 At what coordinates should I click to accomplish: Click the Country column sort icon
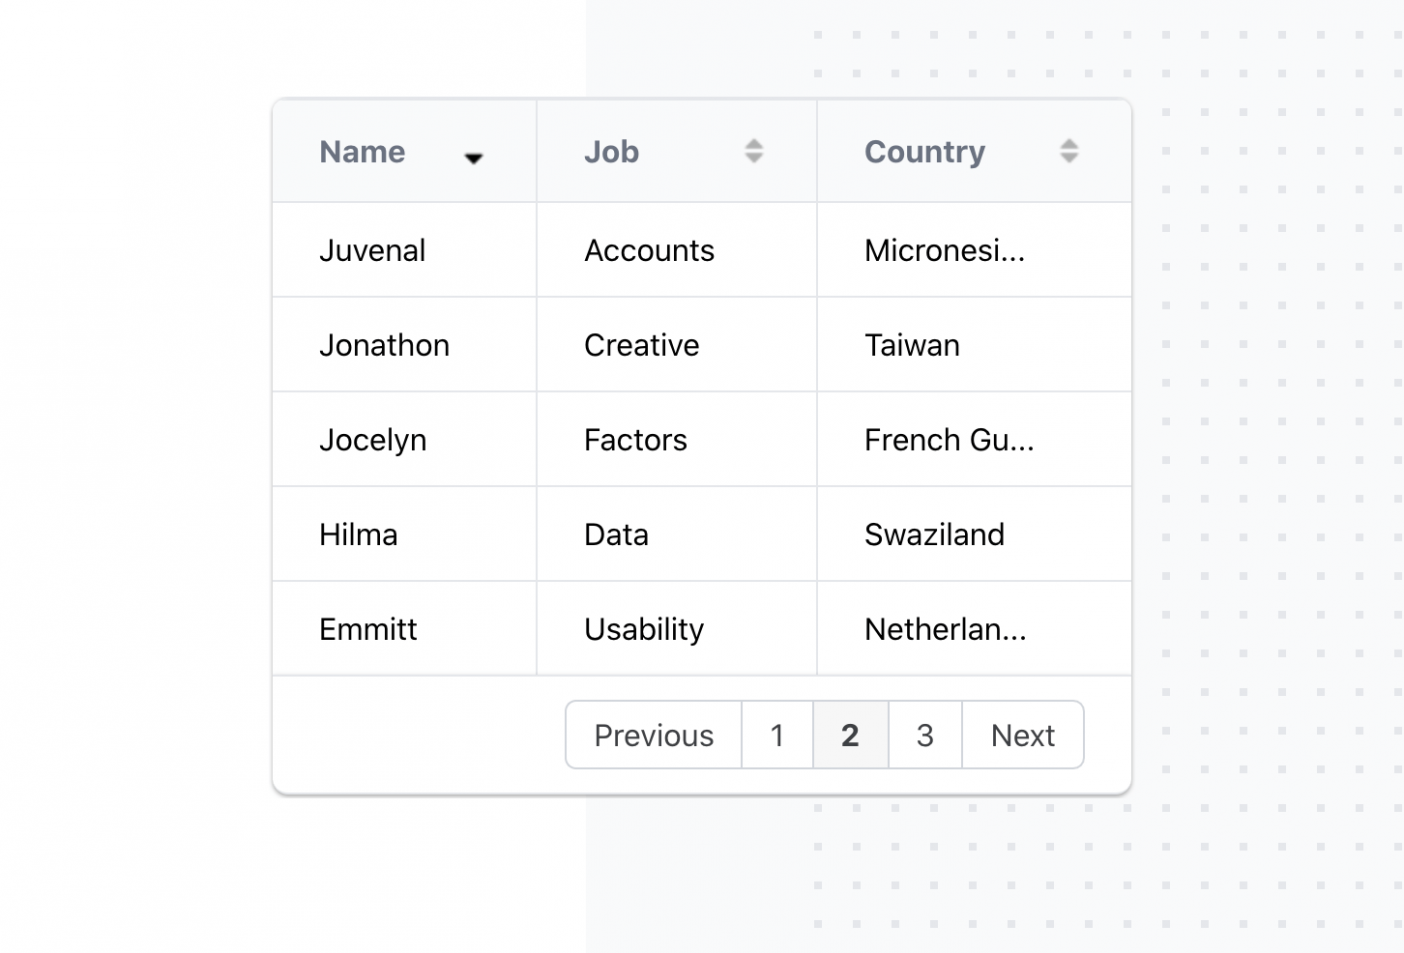1069,151
